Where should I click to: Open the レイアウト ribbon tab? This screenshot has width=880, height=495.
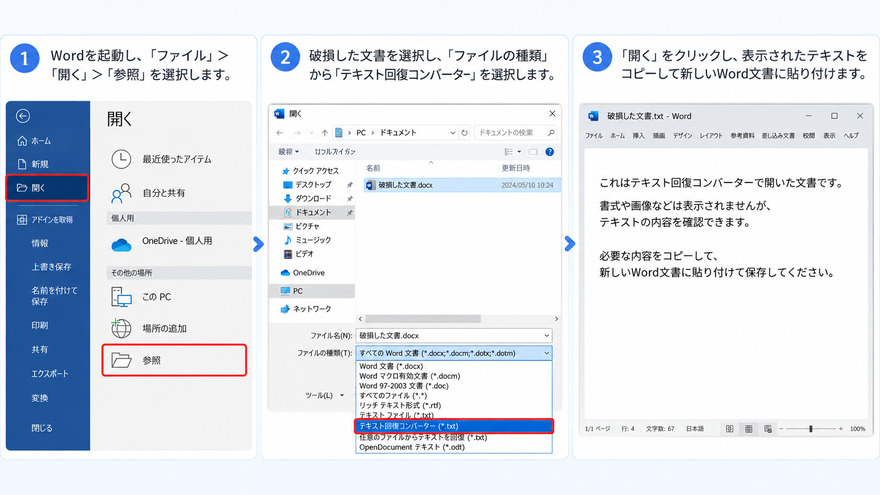711,136
